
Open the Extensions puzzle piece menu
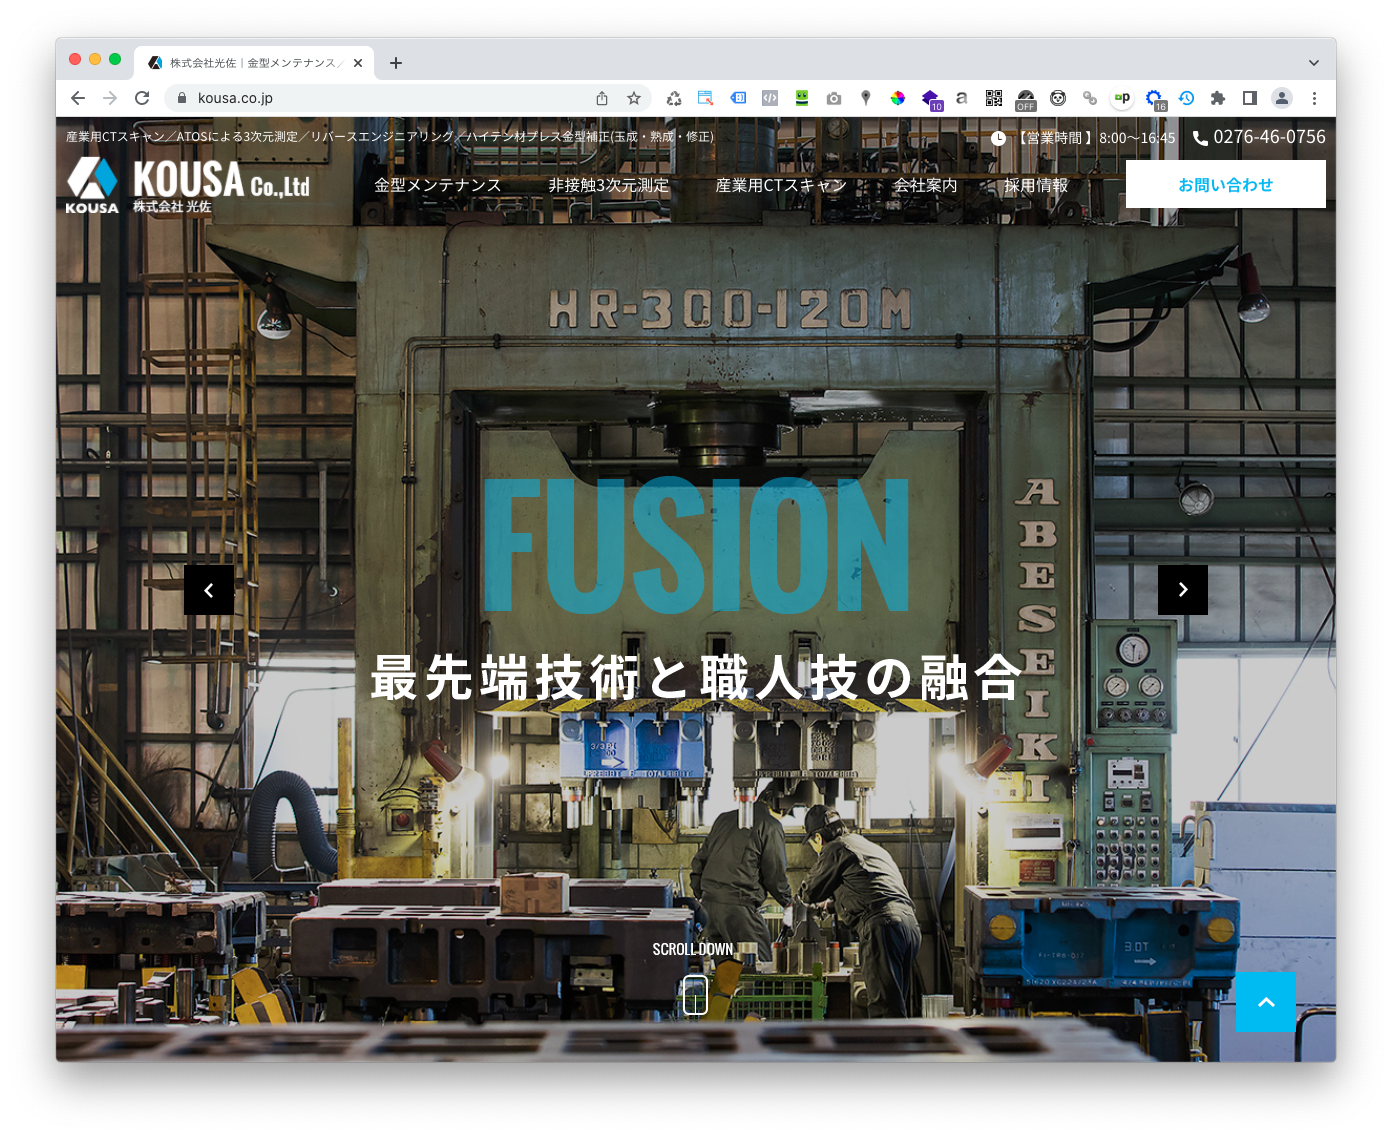tap(1217, 98)
